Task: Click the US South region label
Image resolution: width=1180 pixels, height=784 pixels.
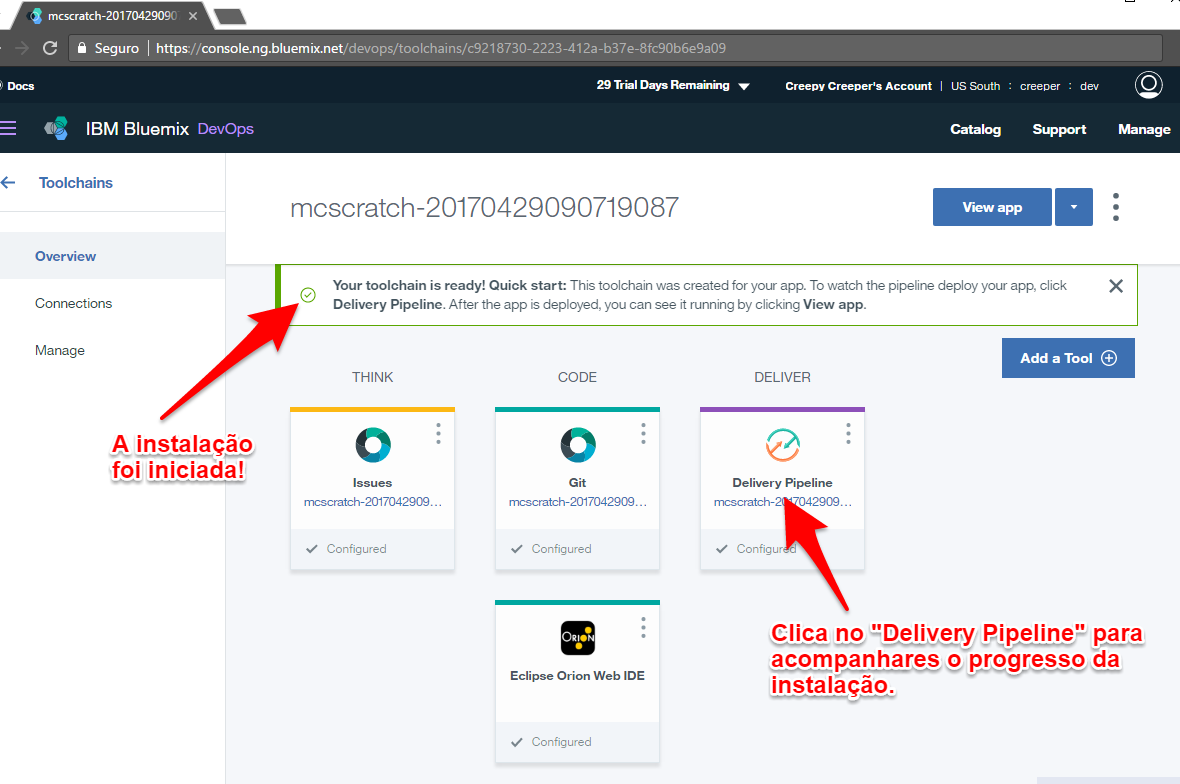Action: [x=975, y=86]
